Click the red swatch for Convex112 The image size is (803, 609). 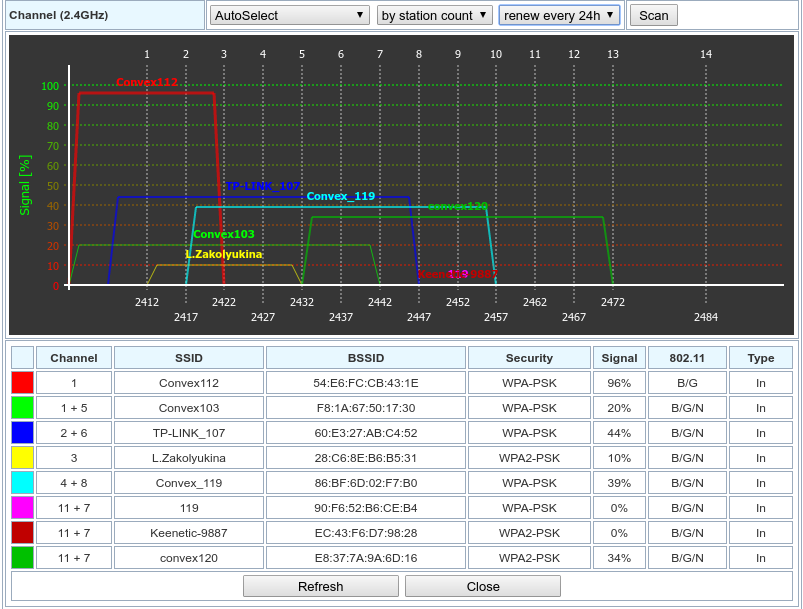[x=22, y=383]
